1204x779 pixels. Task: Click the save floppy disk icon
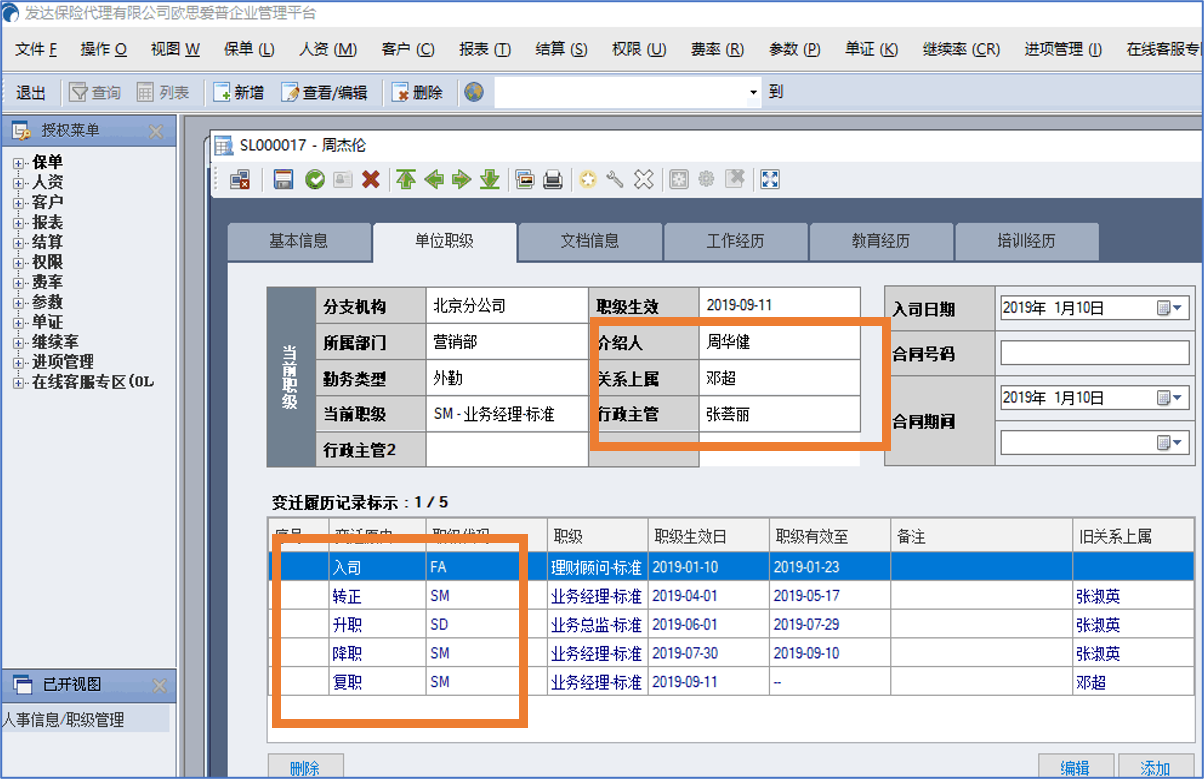click(x=283, y=180)
